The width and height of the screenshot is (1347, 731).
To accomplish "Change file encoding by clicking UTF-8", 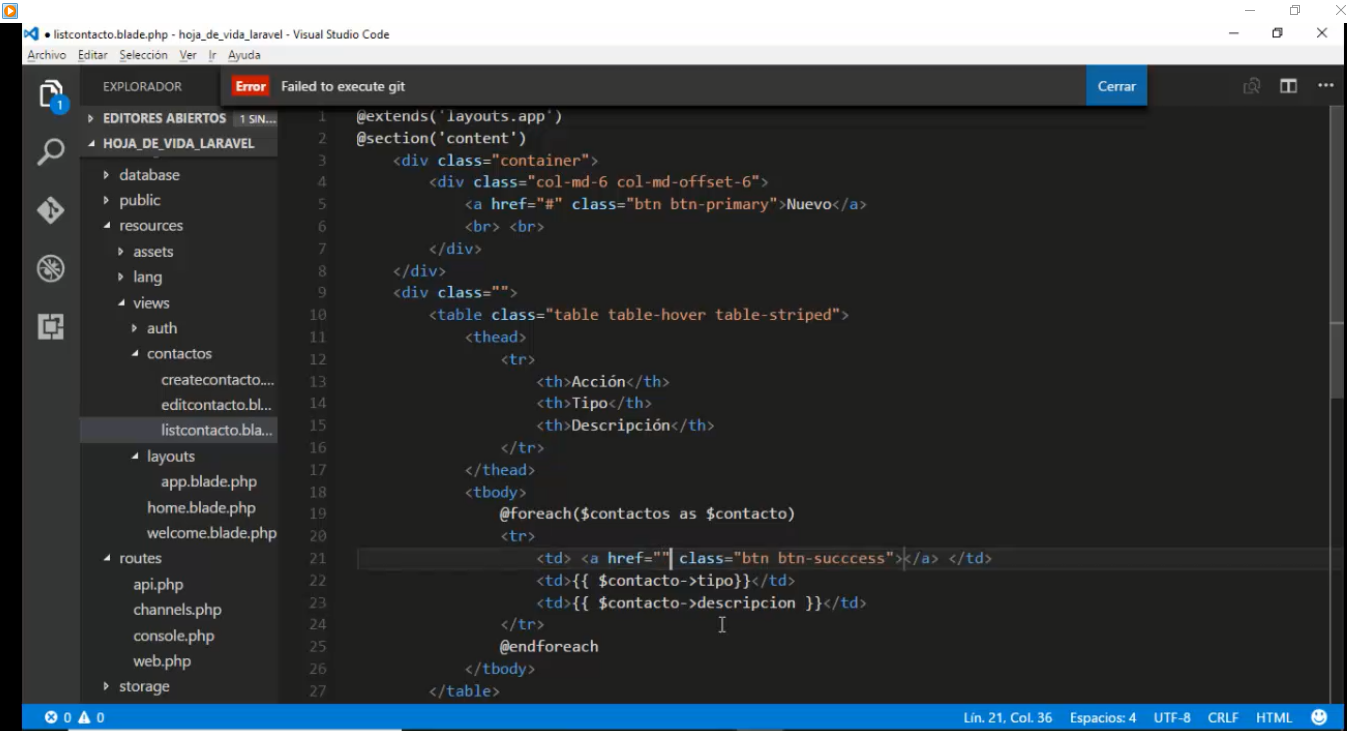I will point(1172,717).
